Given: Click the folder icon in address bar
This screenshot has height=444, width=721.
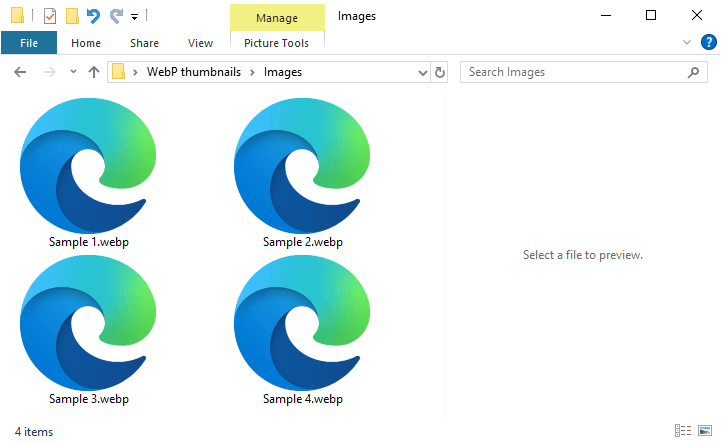Looking at the screenshot, I should 119,72.
